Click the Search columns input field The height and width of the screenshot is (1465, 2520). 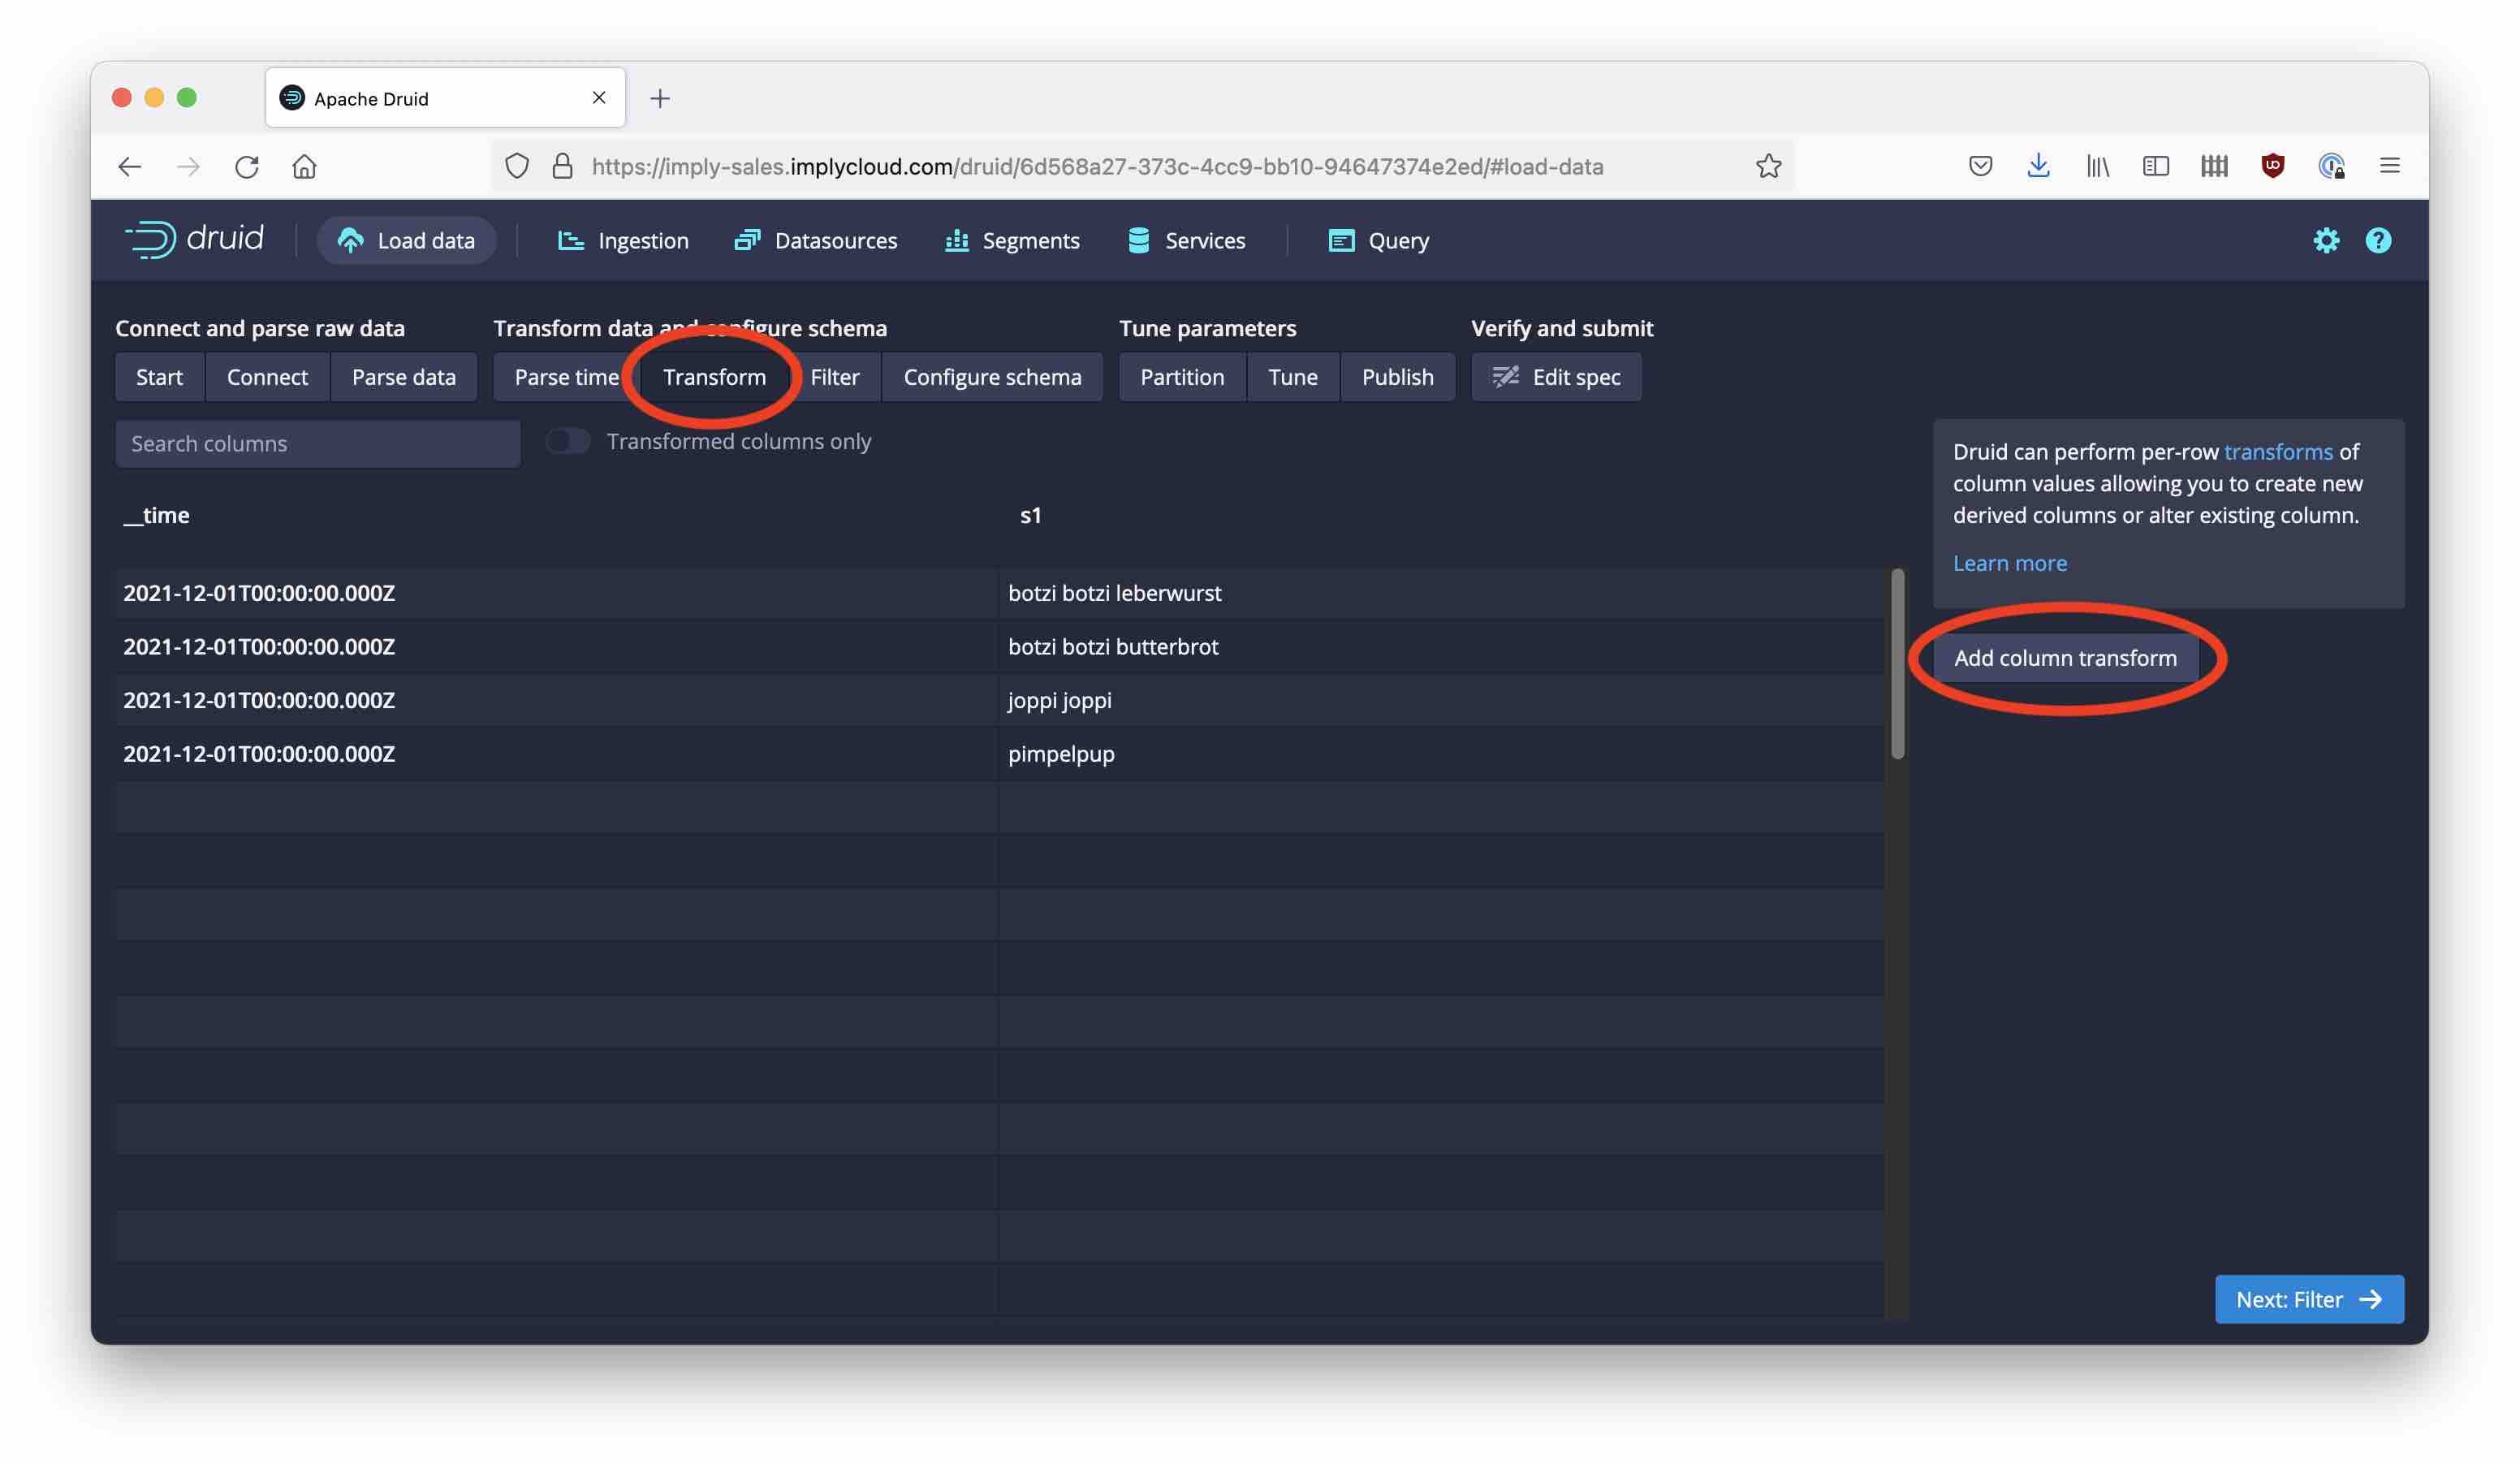(x=318, y=443)
